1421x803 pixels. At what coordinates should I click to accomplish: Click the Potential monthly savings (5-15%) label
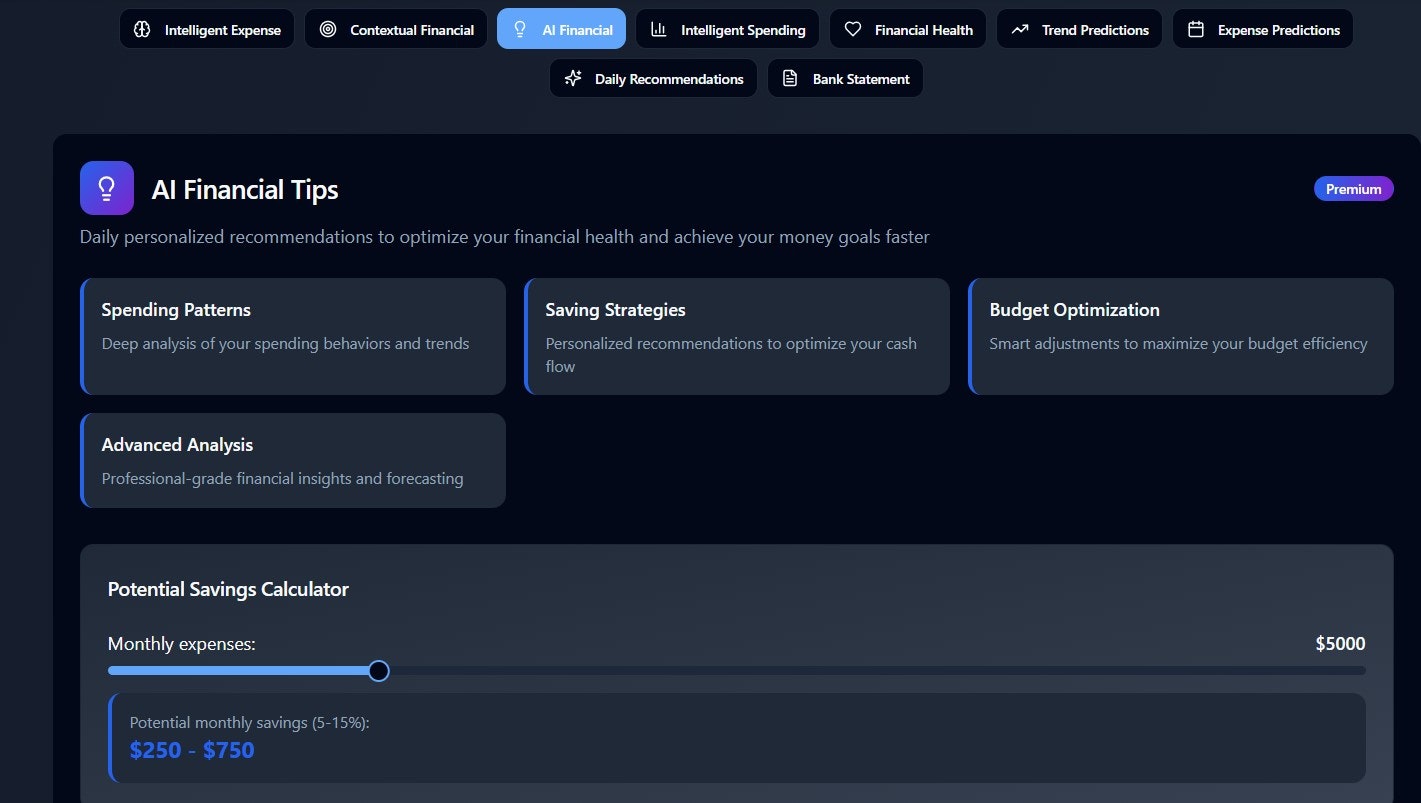(250, 722)
